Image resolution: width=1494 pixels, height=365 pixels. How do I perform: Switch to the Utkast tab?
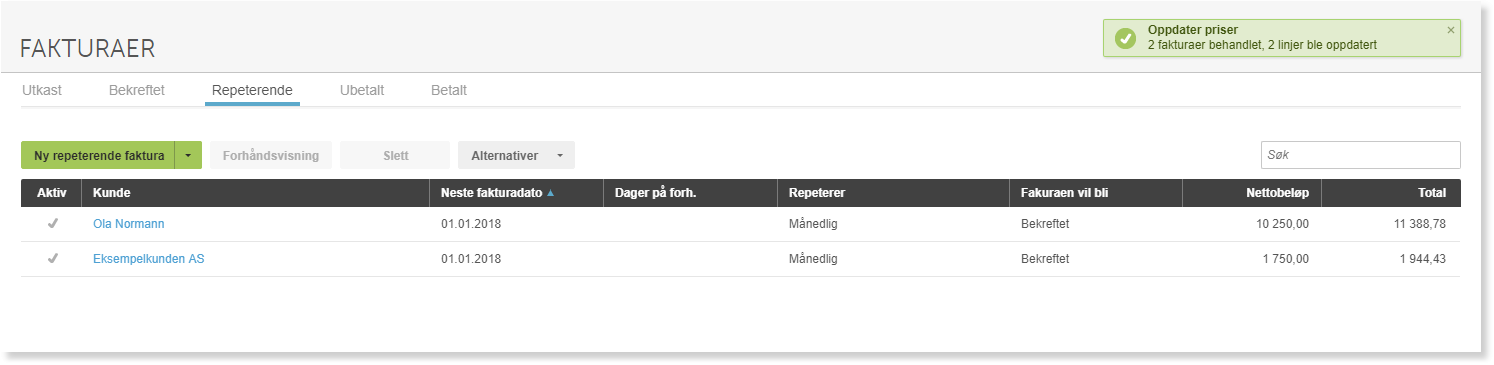(42, 90)
